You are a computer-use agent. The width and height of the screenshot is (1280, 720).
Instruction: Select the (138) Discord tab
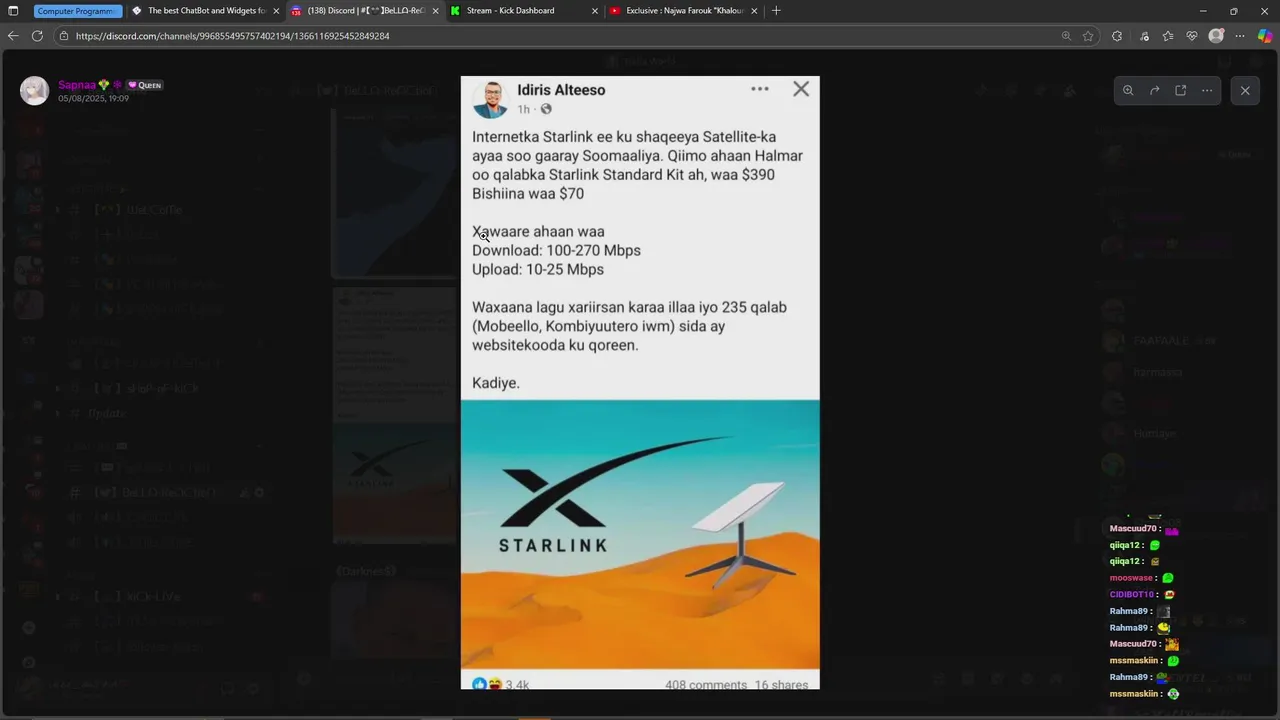(364, 11)
